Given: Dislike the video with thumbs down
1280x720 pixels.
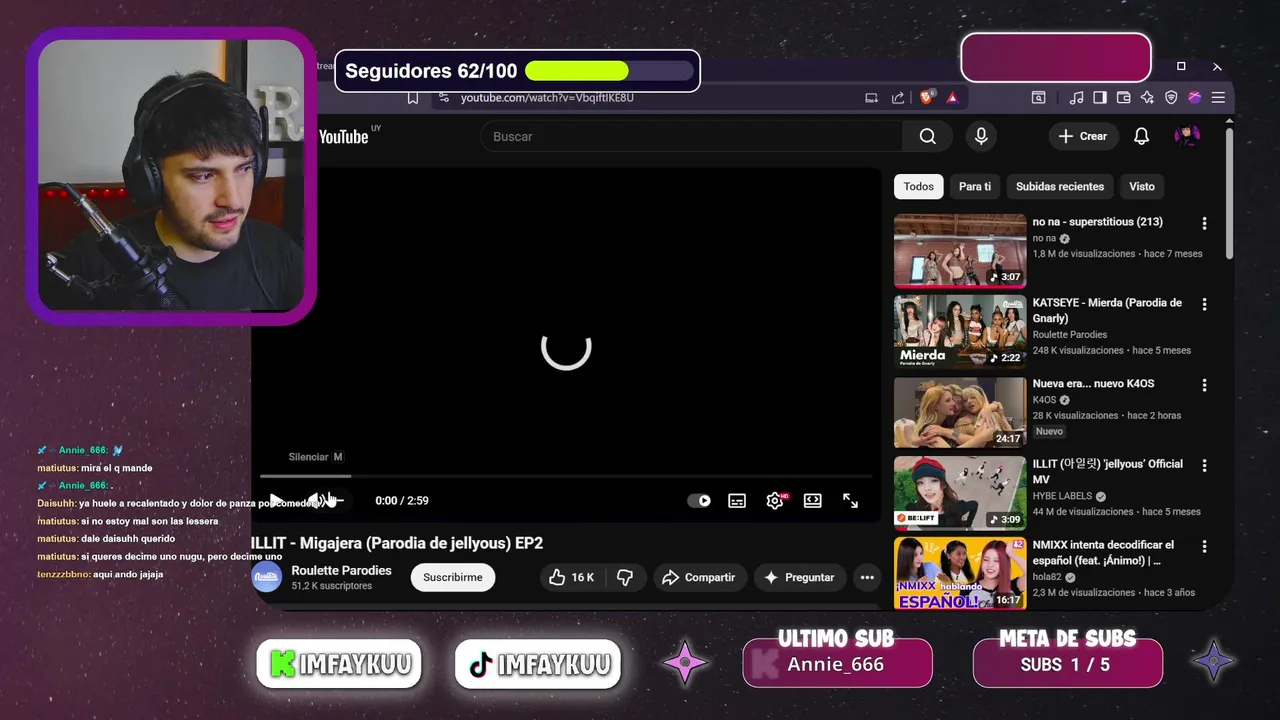Looking at the screenshot, I should (625, 577).
